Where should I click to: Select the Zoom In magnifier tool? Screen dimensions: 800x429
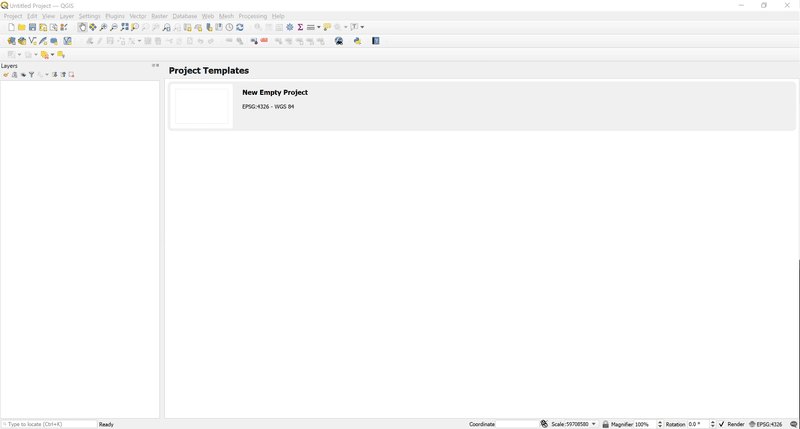pos(103,27)
